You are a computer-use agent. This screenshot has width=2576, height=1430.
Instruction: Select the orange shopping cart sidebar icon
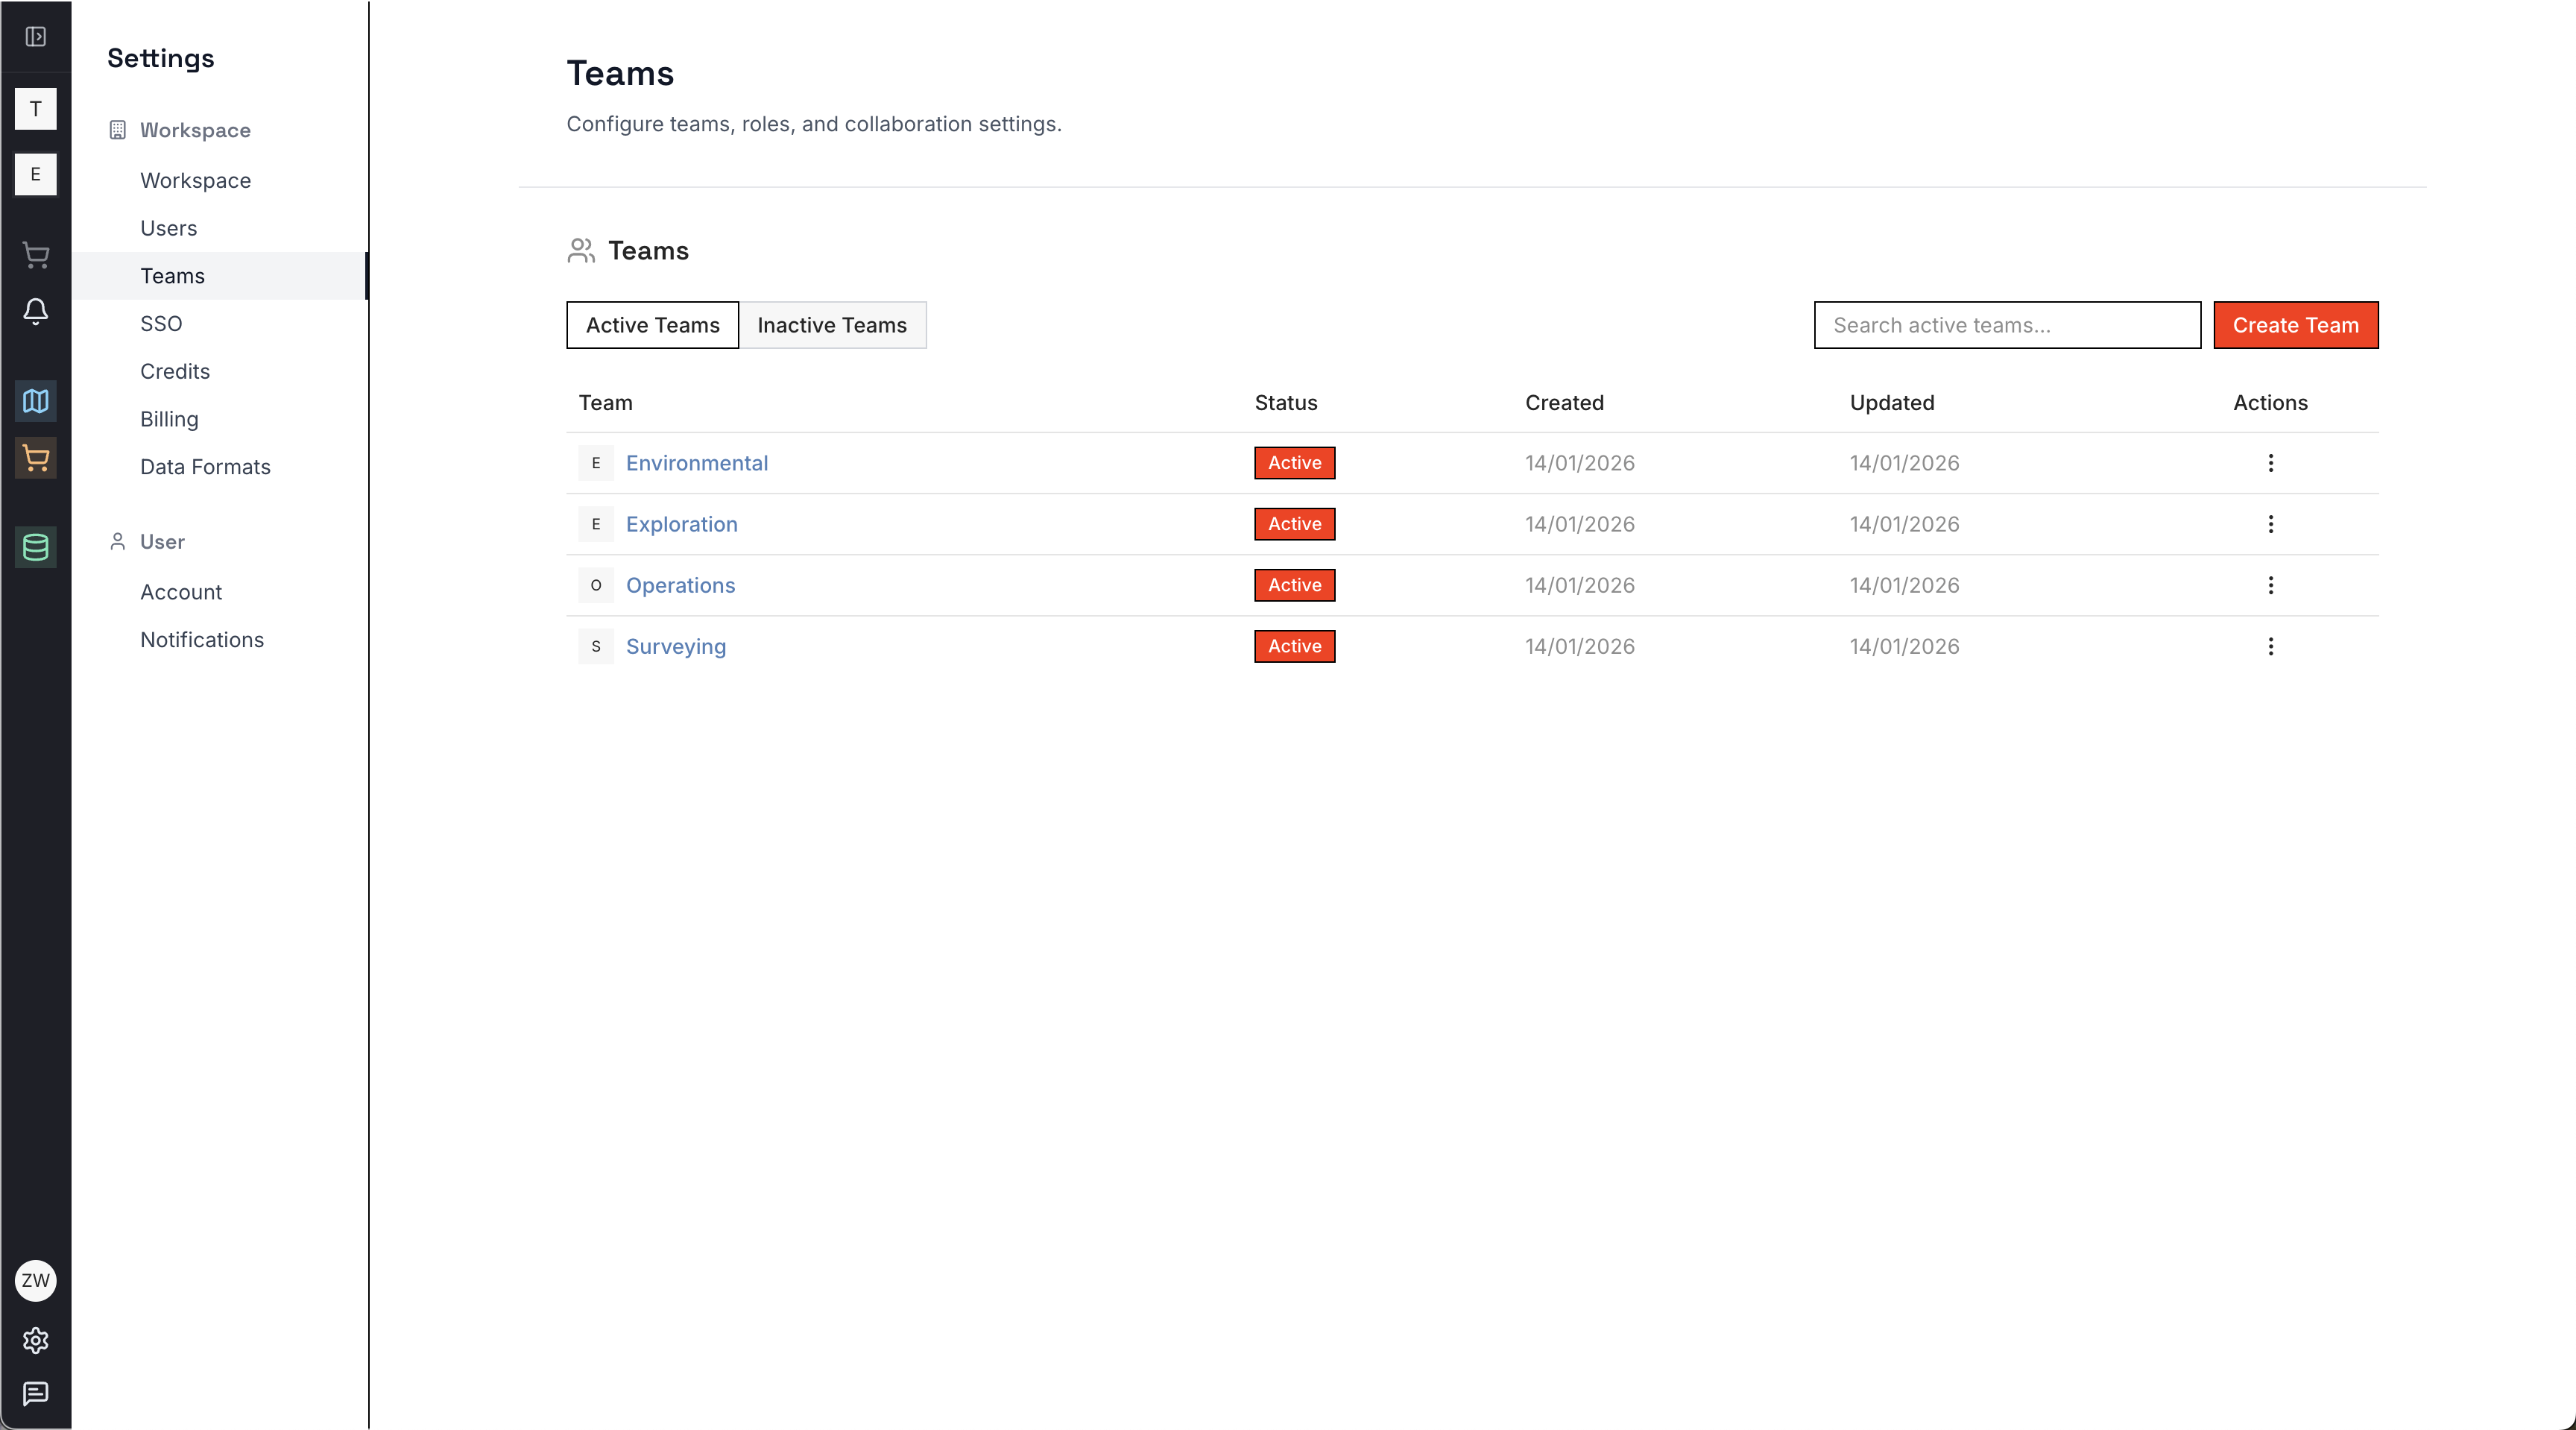[35, 459]
